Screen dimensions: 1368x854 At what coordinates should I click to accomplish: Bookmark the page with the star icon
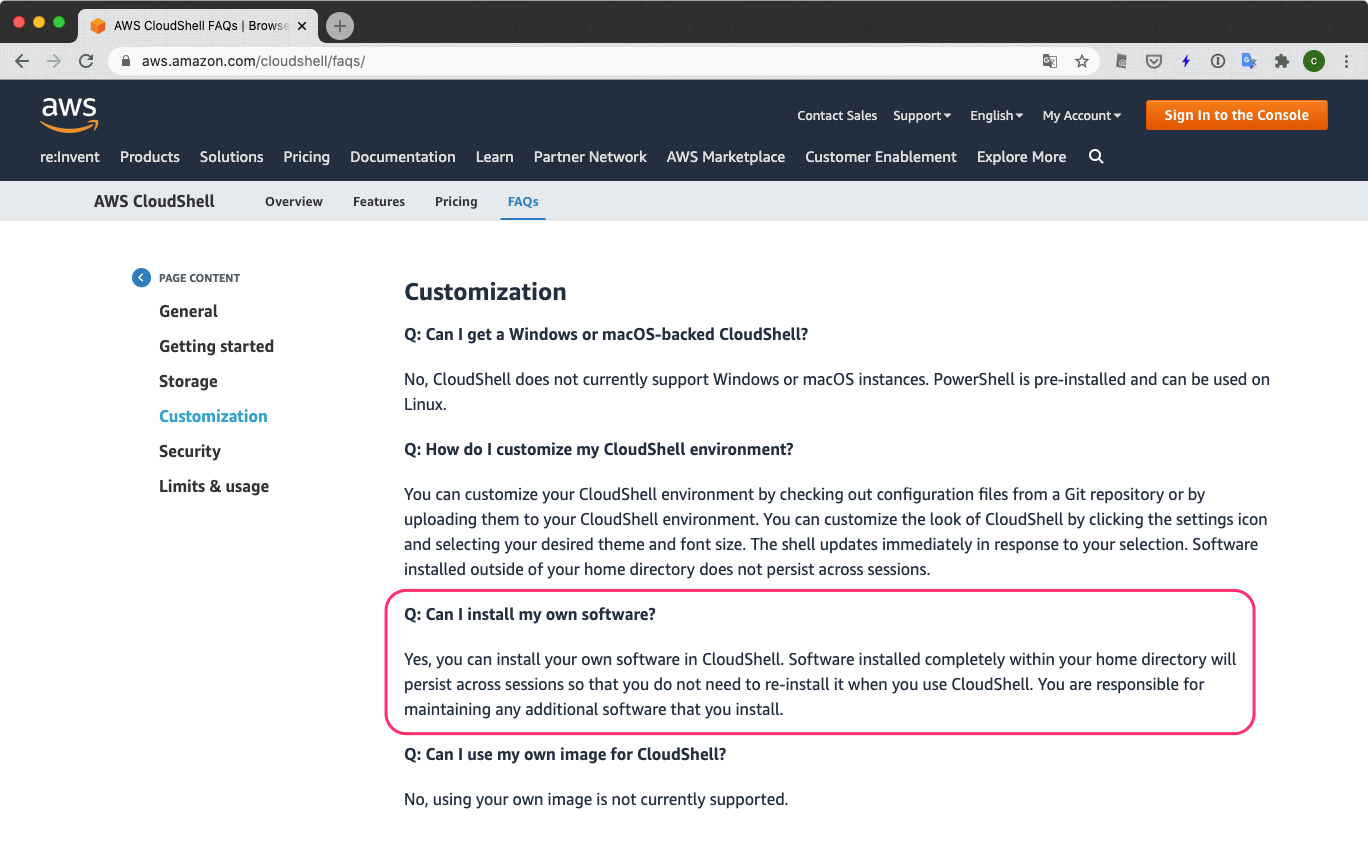point(1081,61)
